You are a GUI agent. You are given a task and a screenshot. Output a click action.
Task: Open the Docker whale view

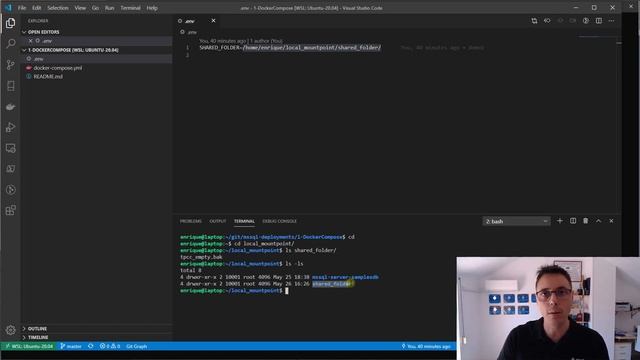[x=11, y=107]
